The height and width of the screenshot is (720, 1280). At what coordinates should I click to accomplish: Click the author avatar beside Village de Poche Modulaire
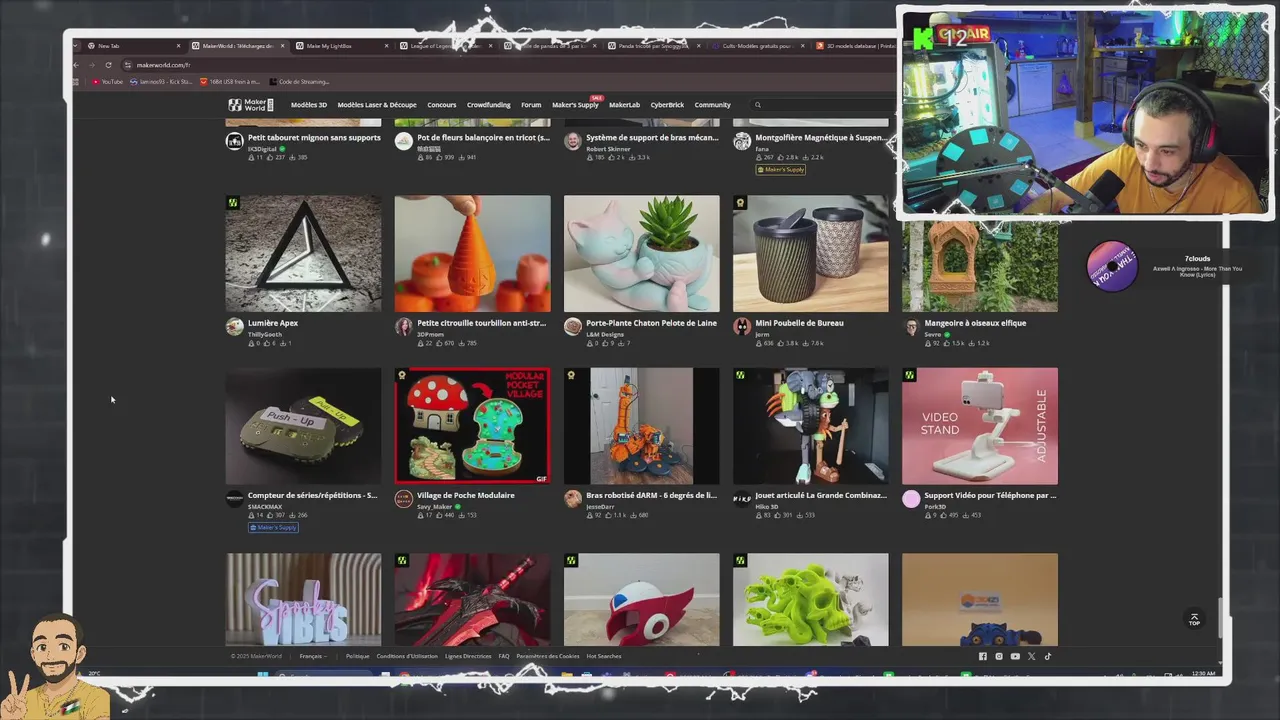click(403, 499)
